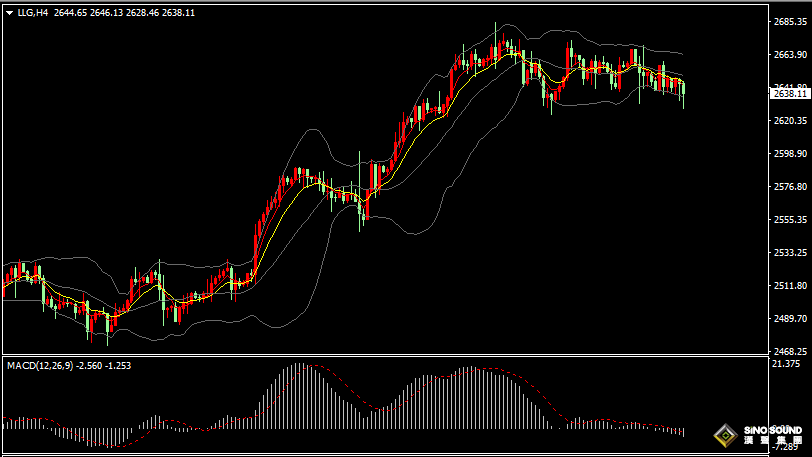The image size is (812, 457).
Task: Click the 2468.25 price scale label
Action: (x=790, y=351)
